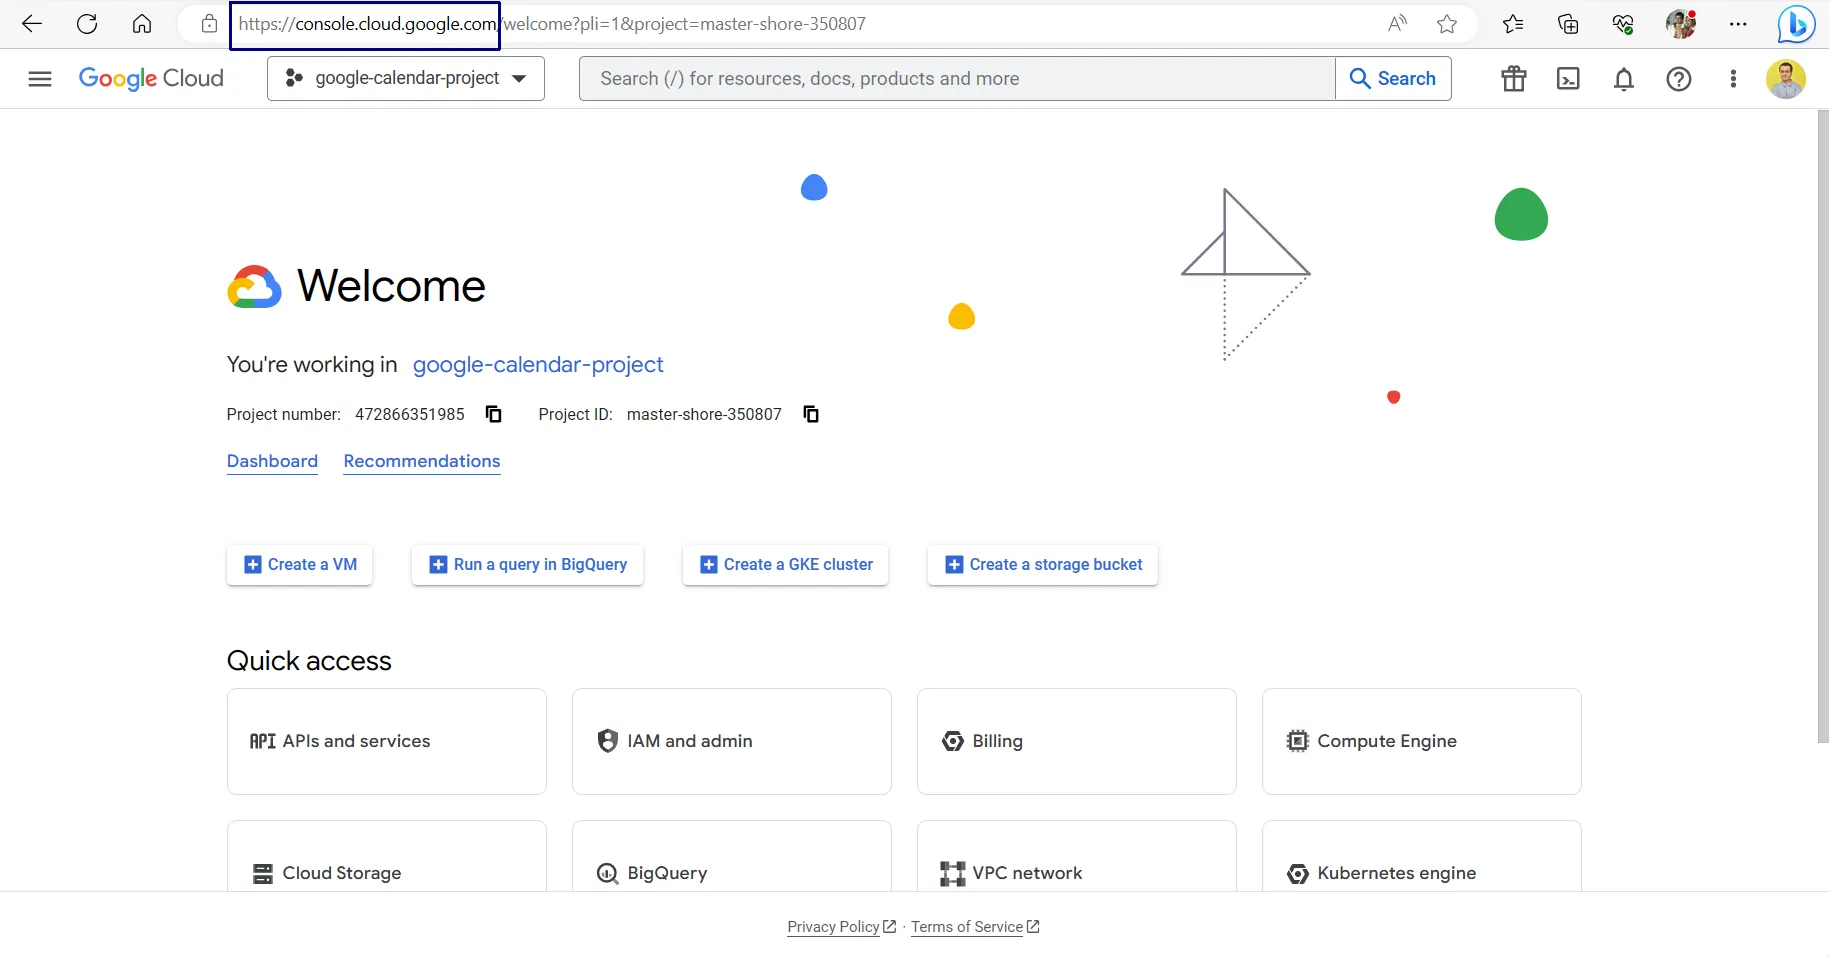Open the IAM and admin card
This screenshot has width=1829, height=956.
tap(732, 741)
